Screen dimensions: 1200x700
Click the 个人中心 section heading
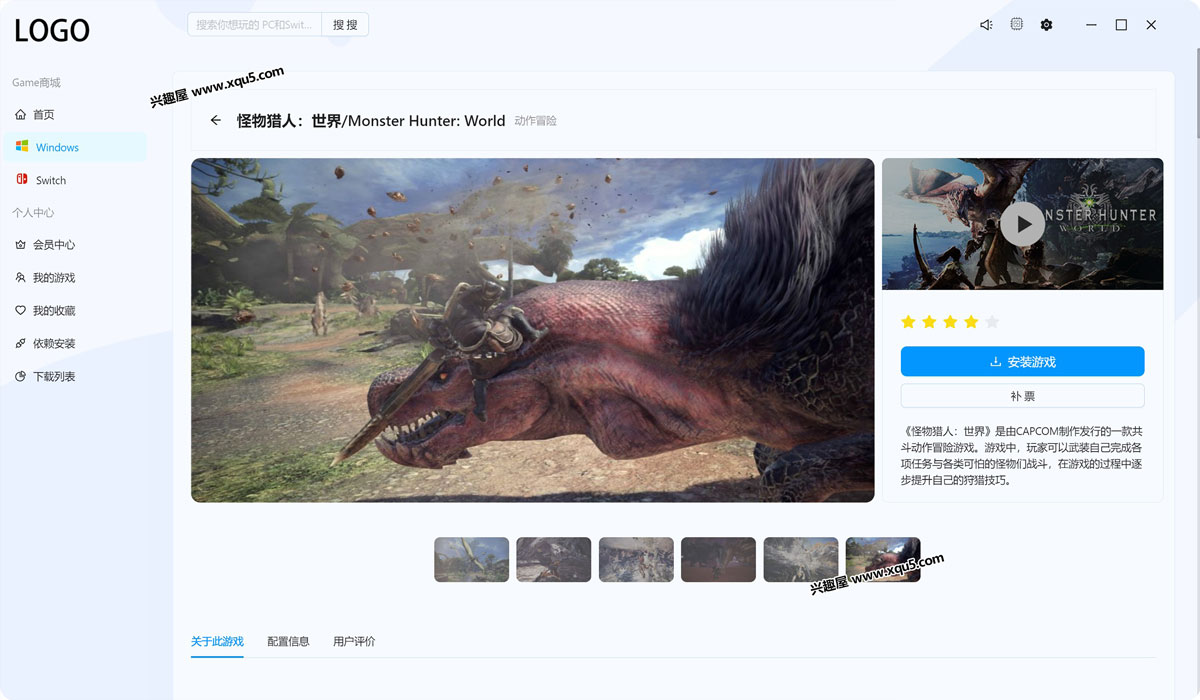[33, 213]
